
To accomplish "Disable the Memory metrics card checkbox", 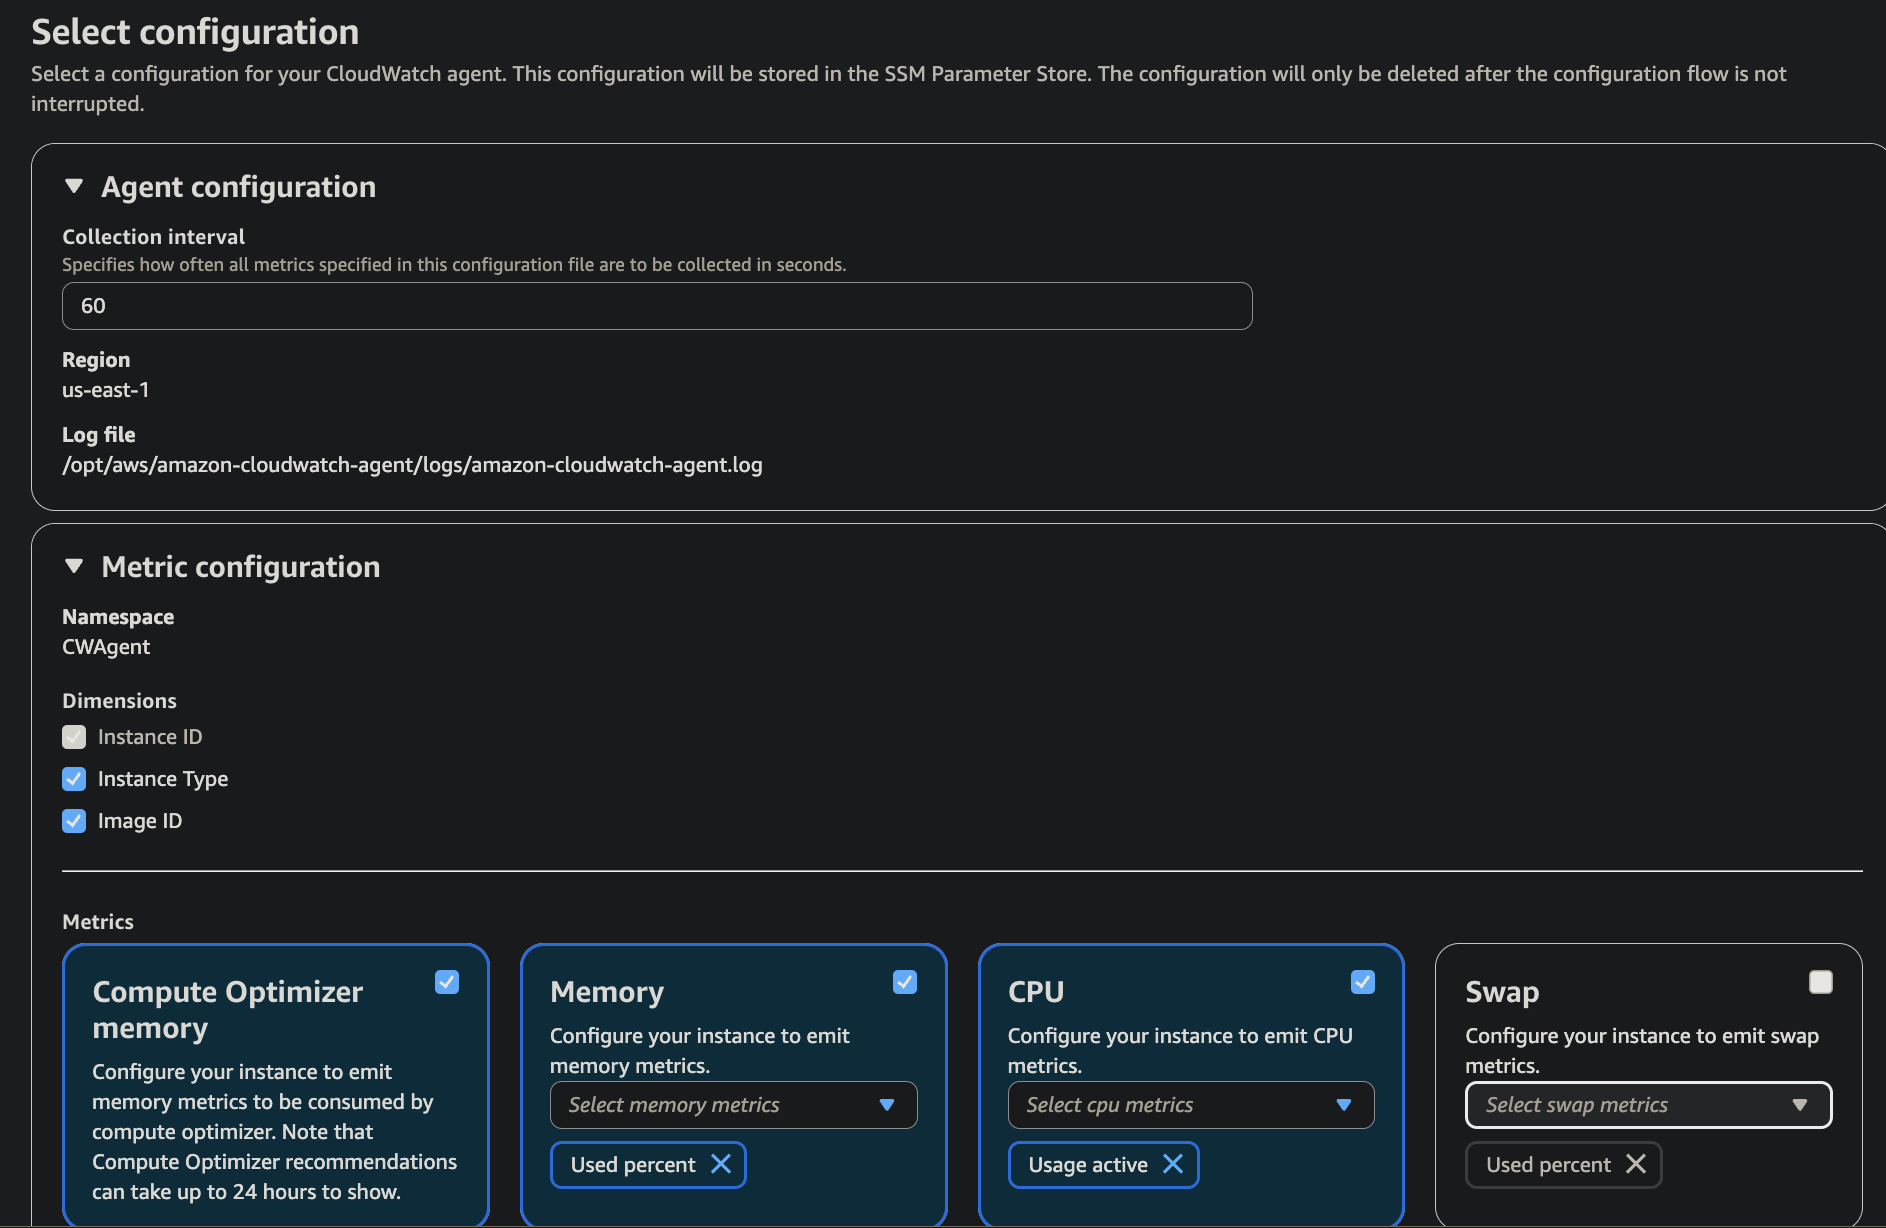I will tap(905, 982).
